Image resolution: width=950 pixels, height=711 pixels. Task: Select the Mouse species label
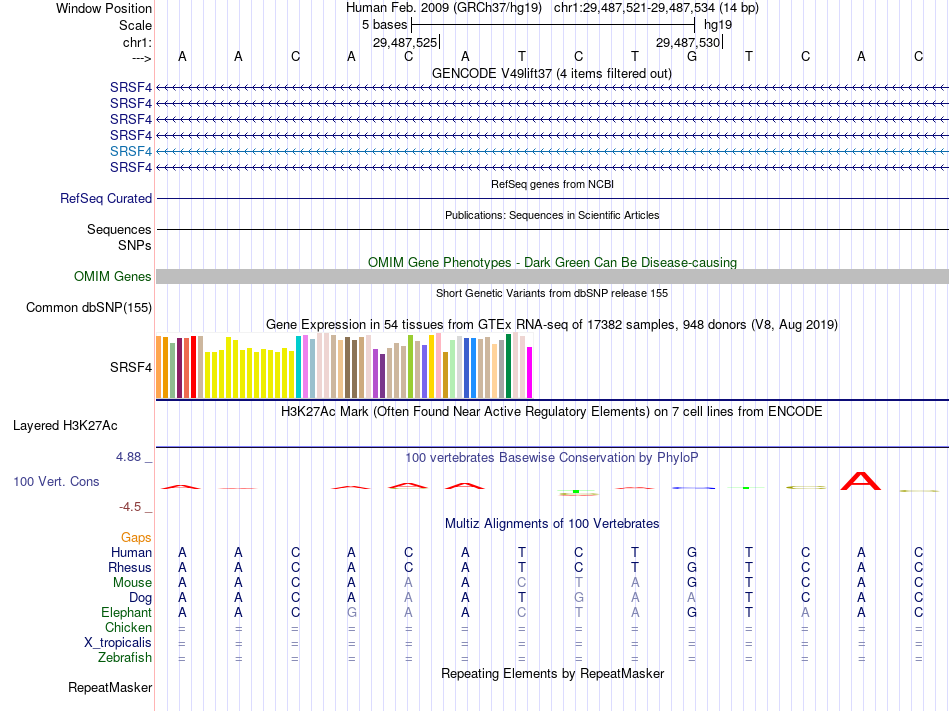point(132,583)
